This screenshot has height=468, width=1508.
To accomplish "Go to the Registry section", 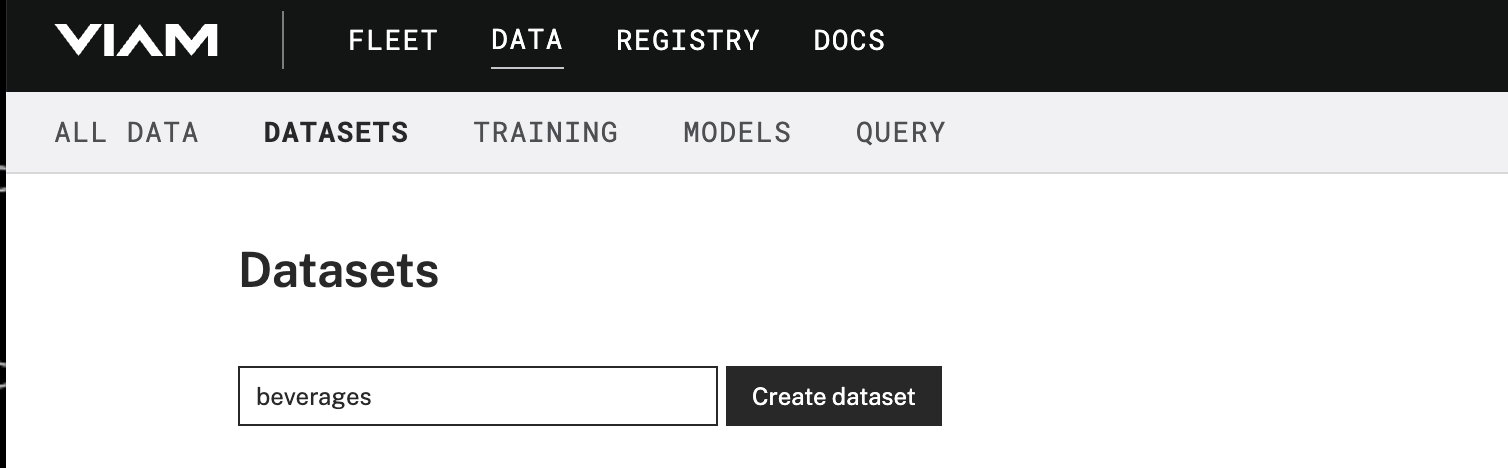I will tap(688, 40).
